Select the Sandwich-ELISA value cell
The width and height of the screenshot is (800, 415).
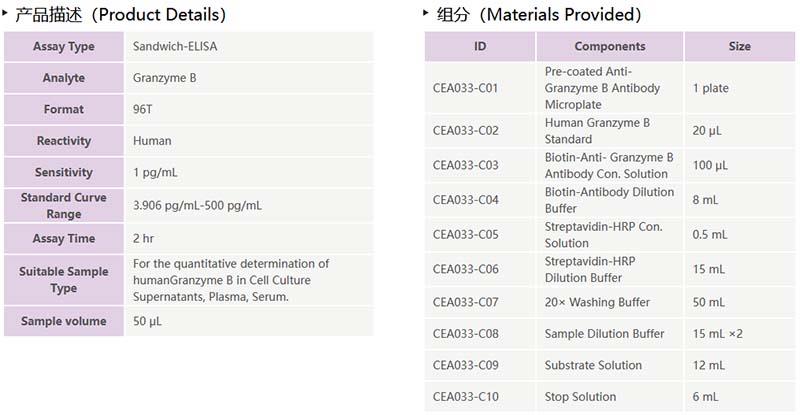[x=171, y=47]
